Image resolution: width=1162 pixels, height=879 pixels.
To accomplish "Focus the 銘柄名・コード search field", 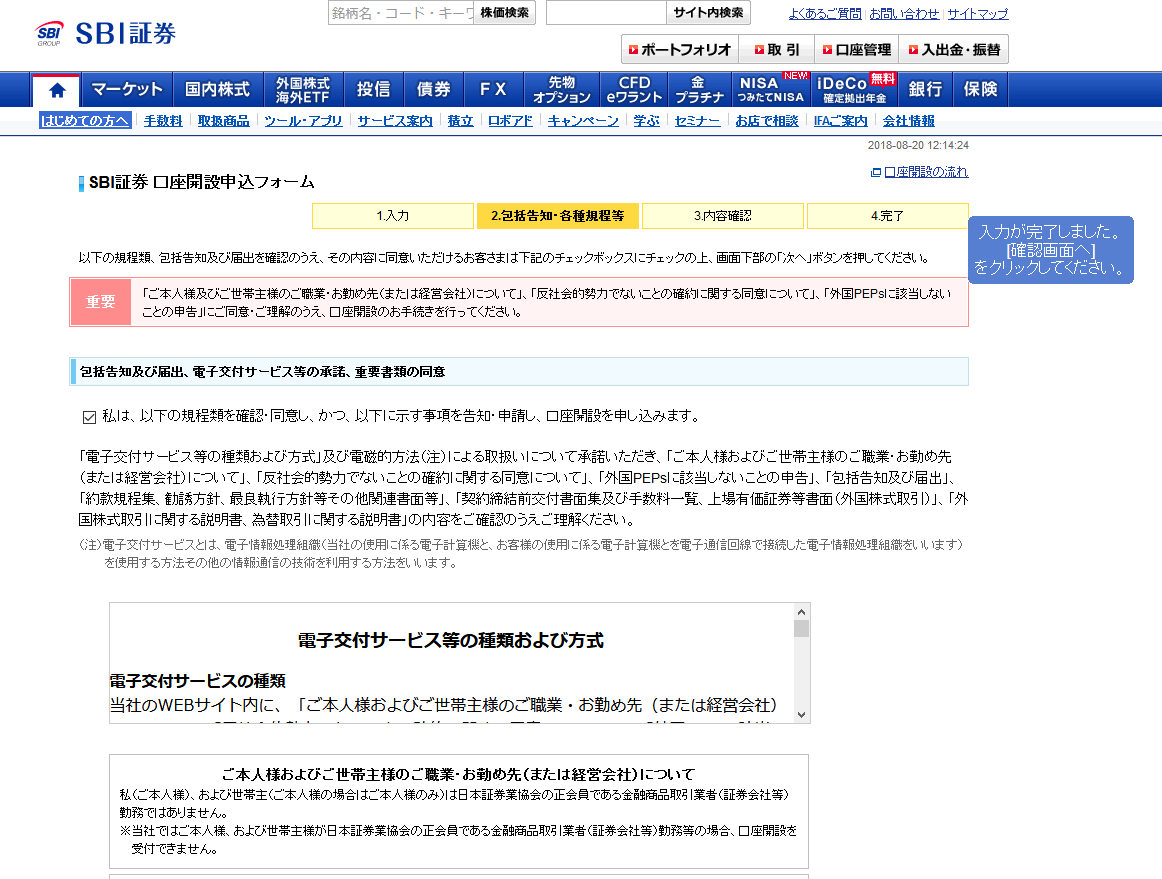I will 401,13.
